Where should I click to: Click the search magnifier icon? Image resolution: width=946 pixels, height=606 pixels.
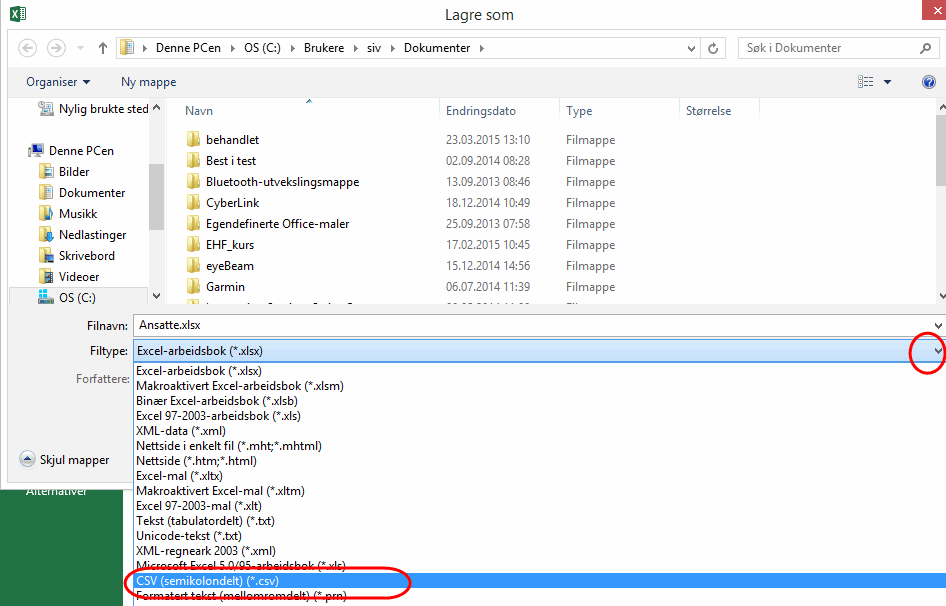(x=925, y=48)
